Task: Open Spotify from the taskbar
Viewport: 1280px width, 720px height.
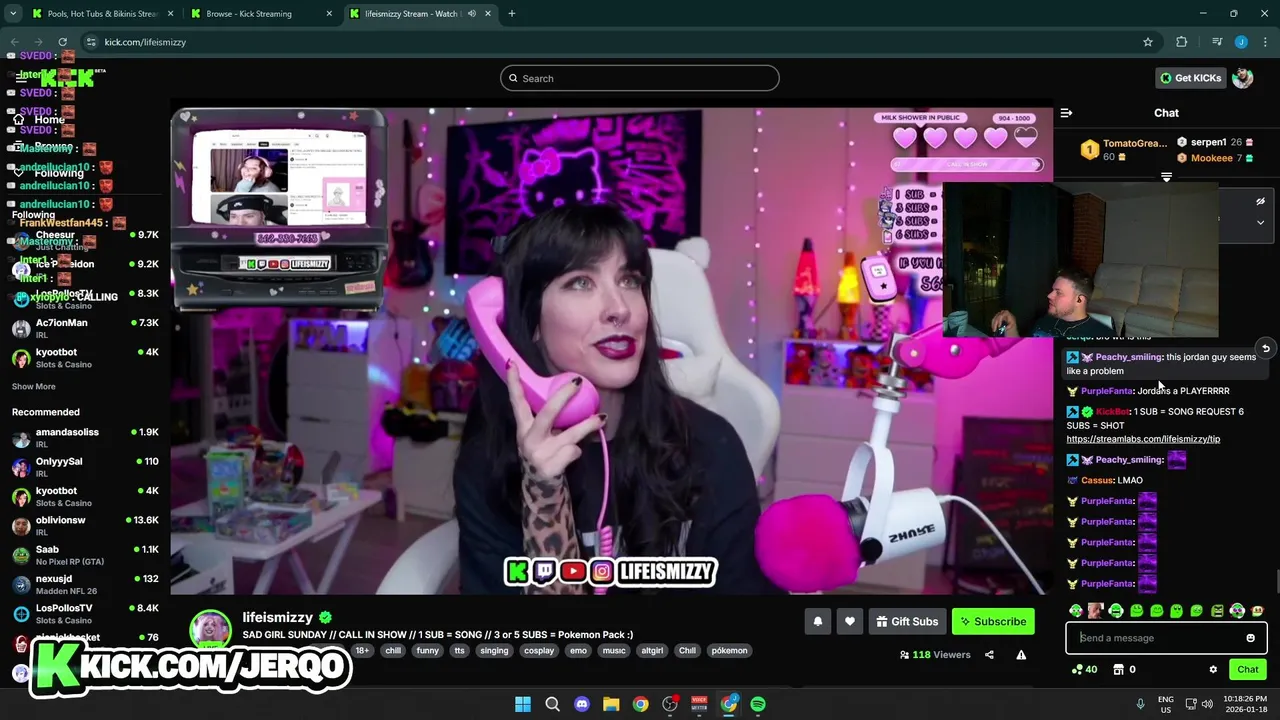Action: pos(758,704)
